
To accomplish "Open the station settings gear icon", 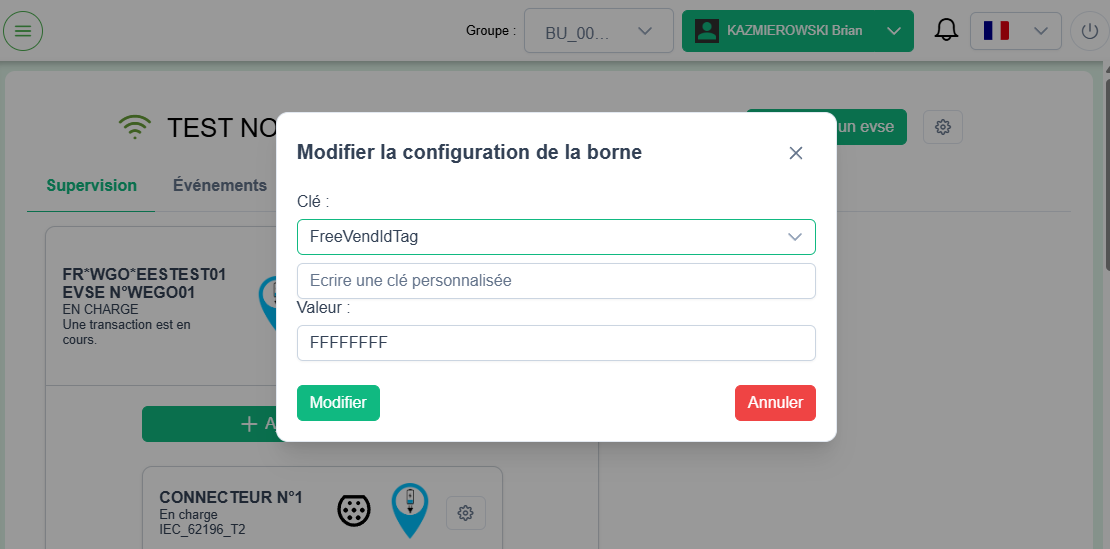I will 942,127.
